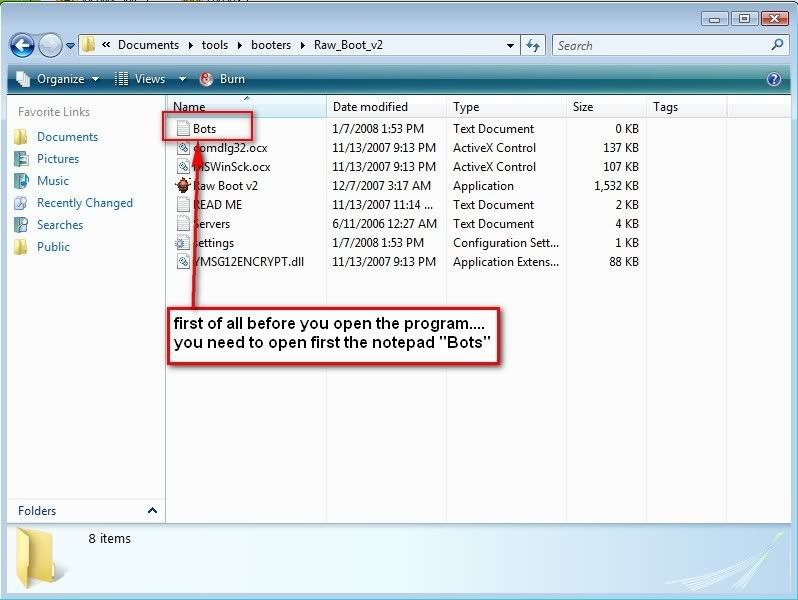This screenshot has width=798, height=600.
Task: Click the 8 items status text
Action: (x=109, y=538)
